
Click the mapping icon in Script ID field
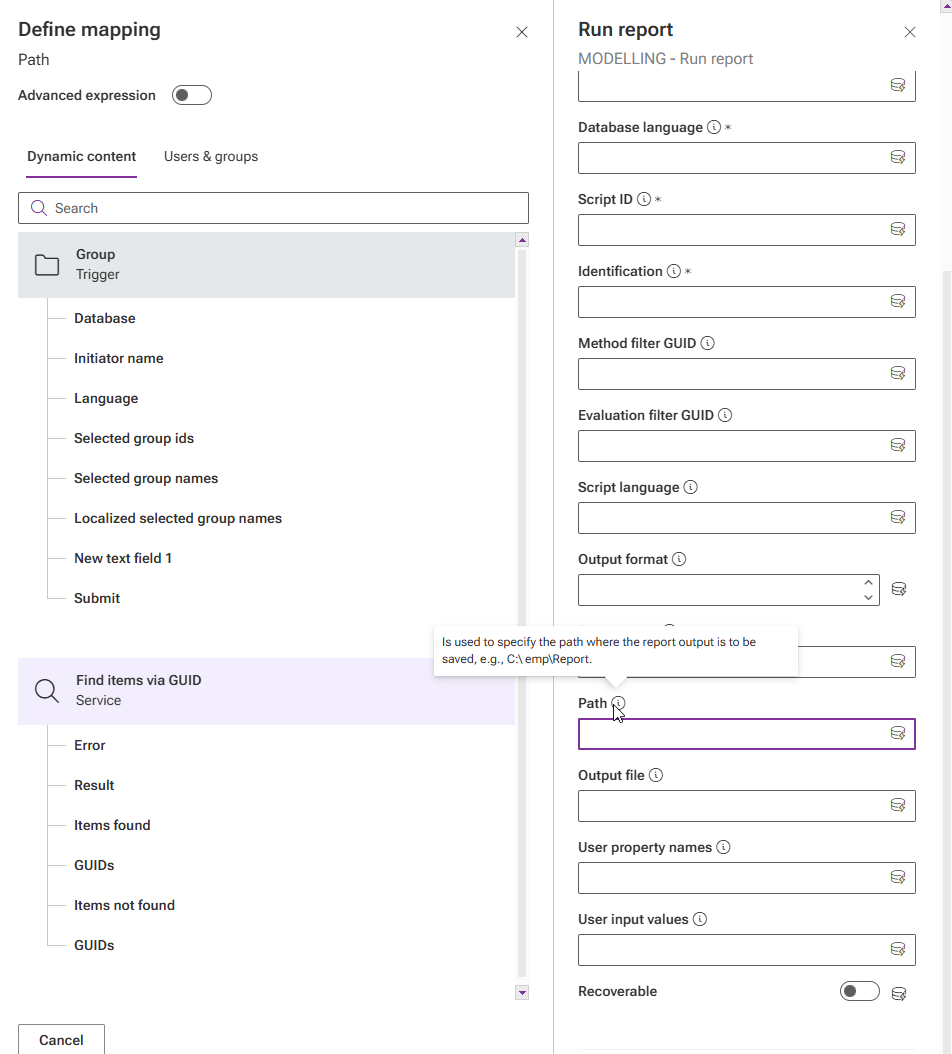(x=897, y=230)
